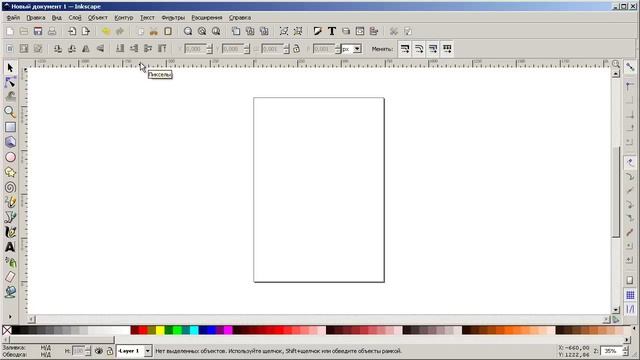Select the 3D box tool
Screen dimensions: 640x360
tap(10, 142)
